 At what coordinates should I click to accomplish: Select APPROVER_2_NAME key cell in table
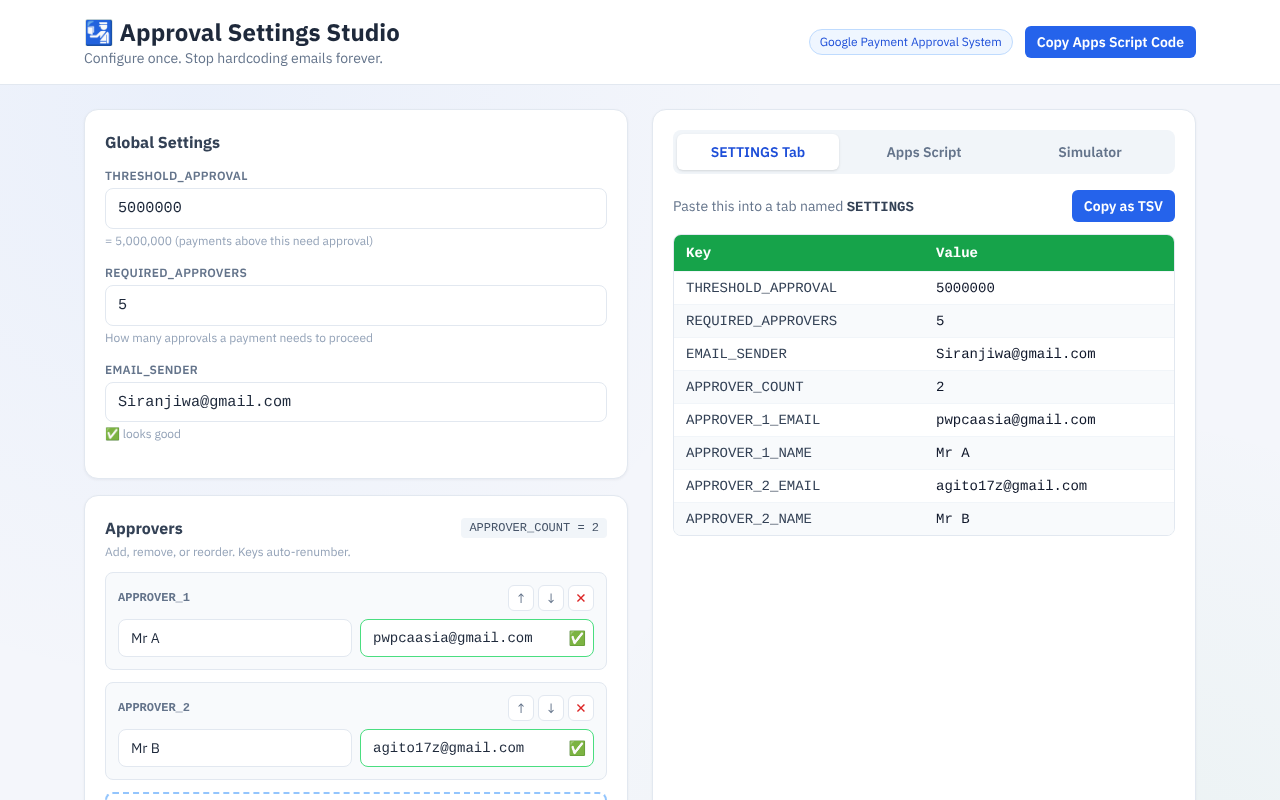799,519
